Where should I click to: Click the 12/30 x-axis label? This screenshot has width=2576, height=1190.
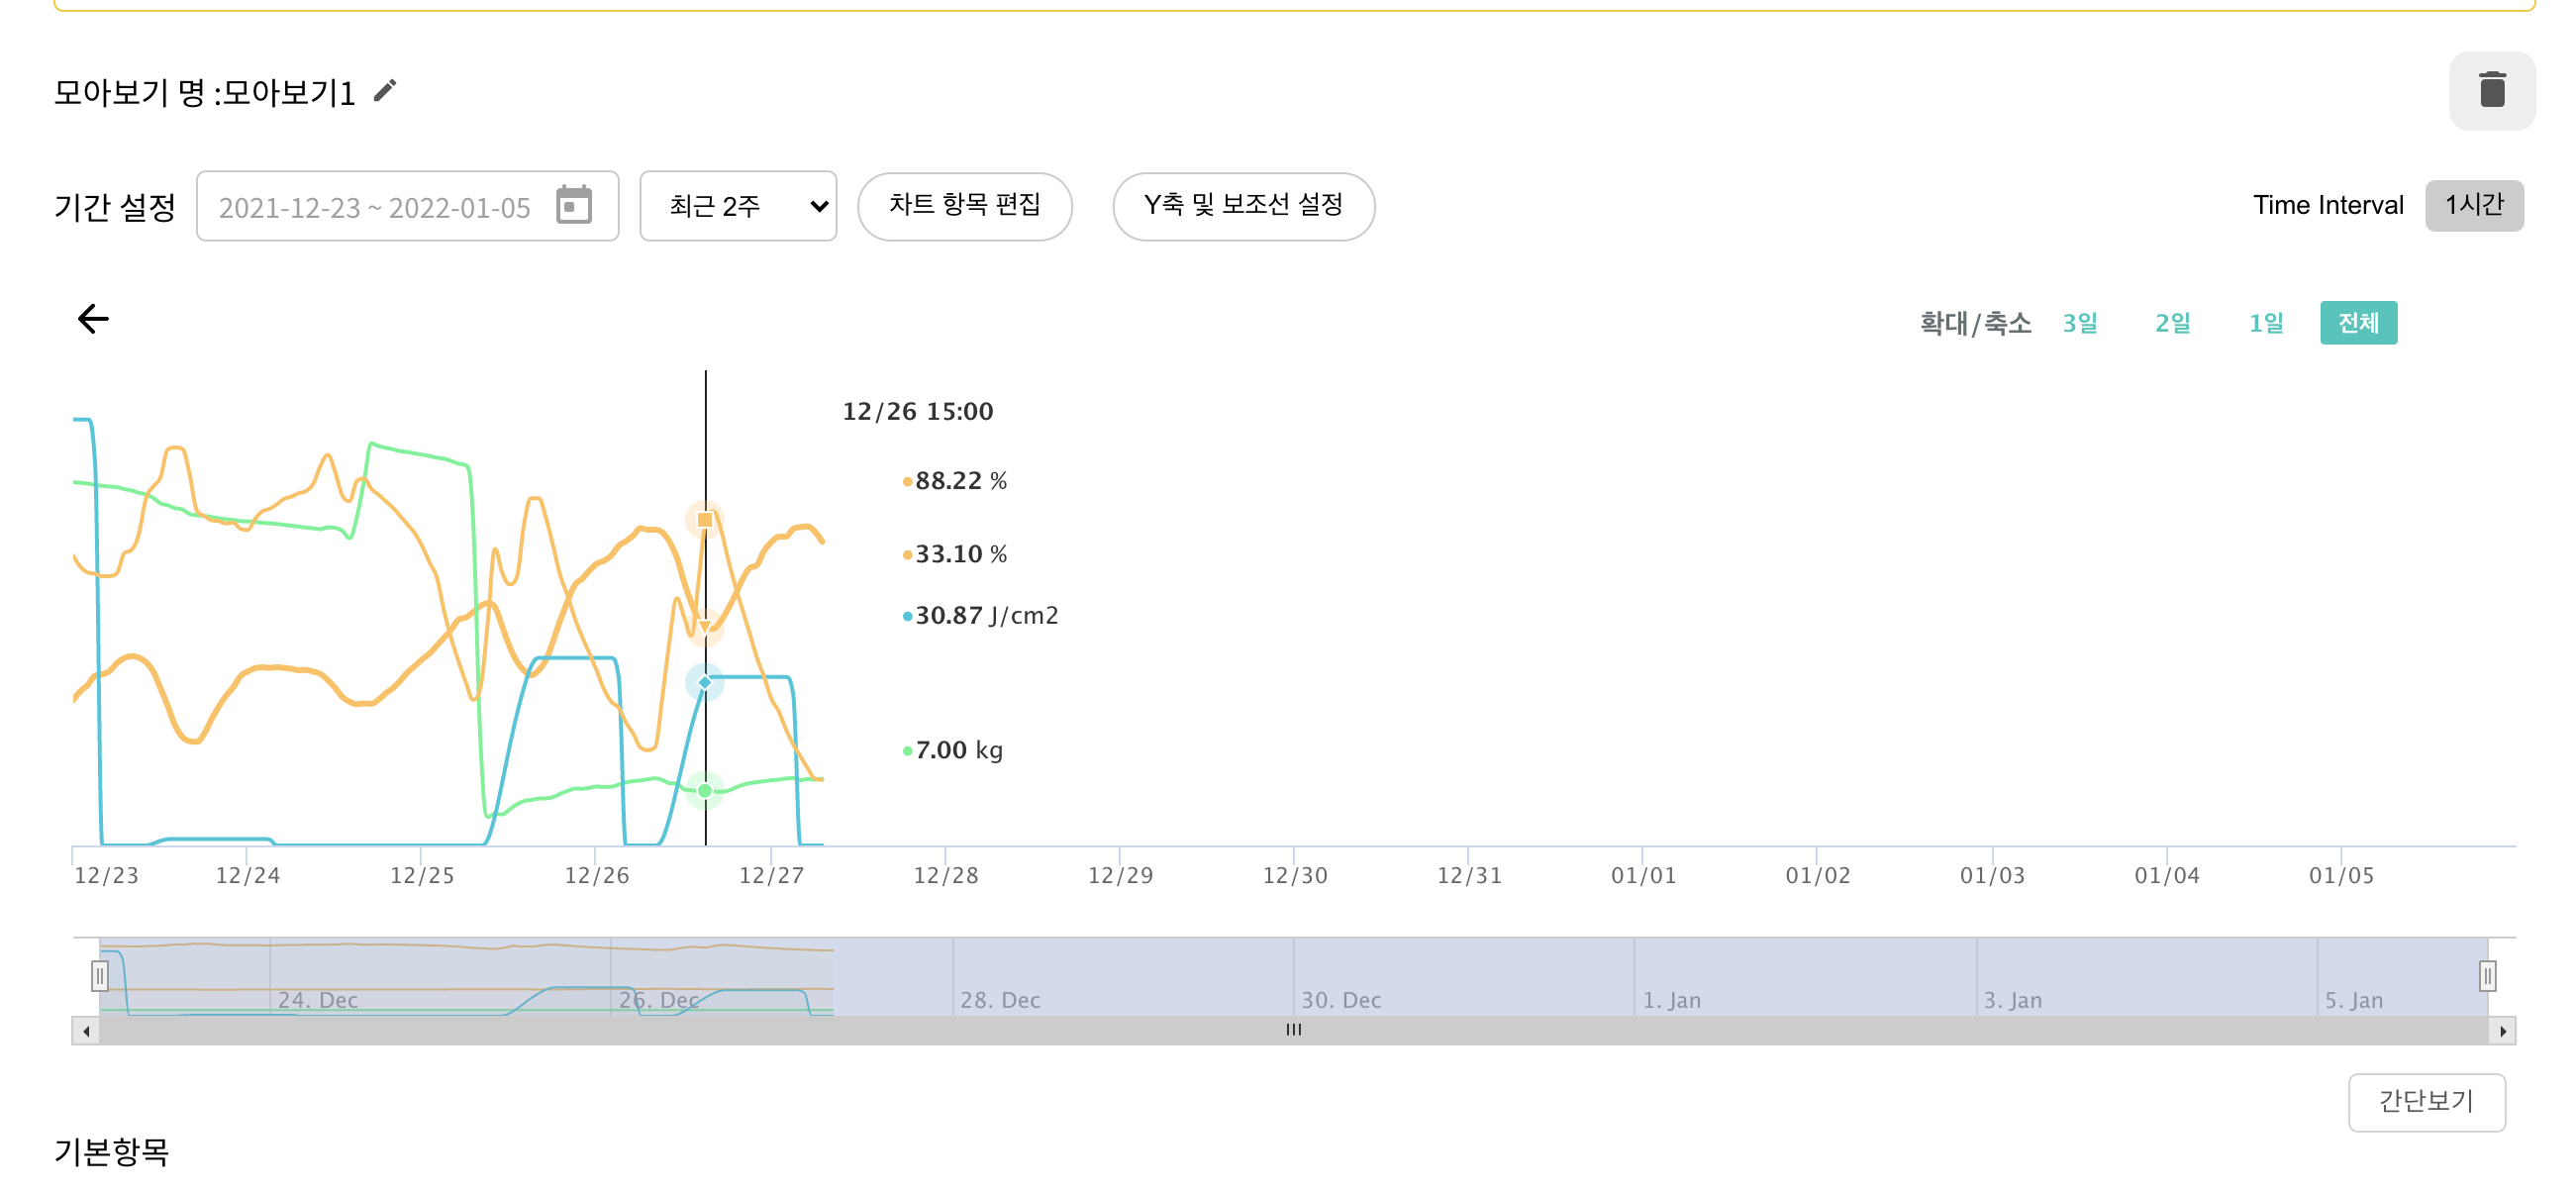[x=1294, y=876]
